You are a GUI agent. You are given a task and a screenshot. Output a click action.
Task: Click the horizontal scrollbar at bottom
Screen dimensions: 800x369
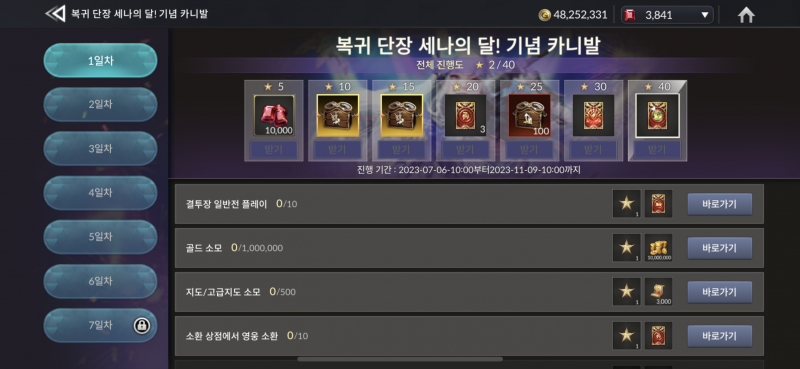pyautogui.click(x=400, y=359)
